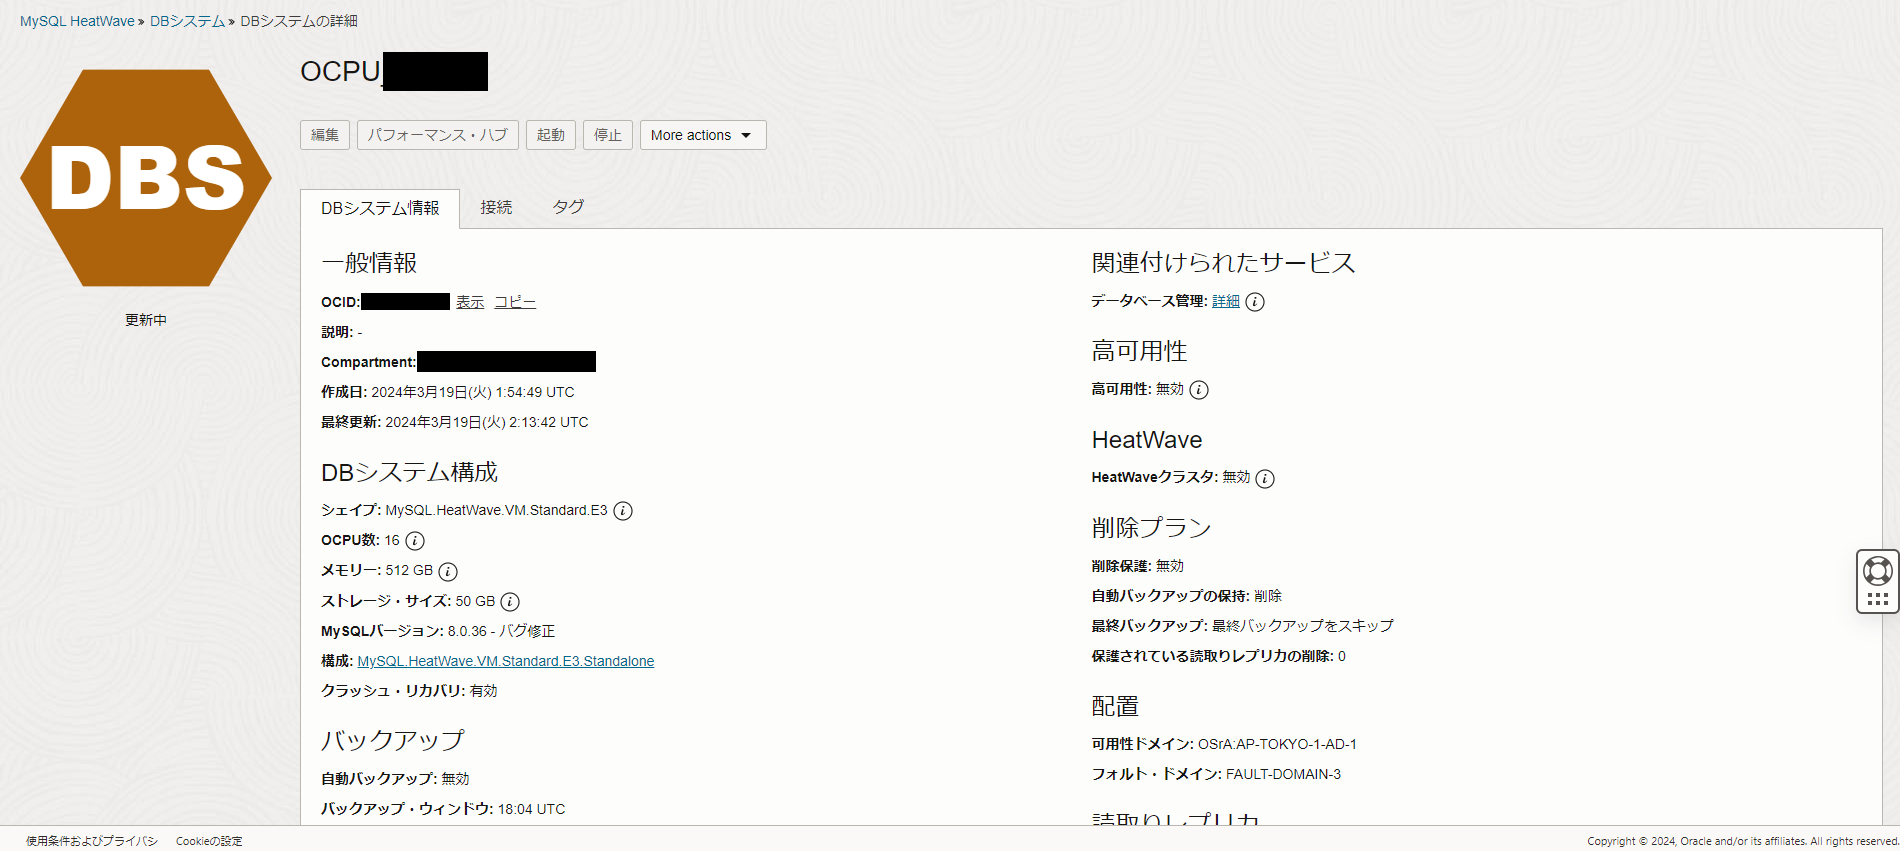
Task: Click info icon beside HeatWaveクラスタ: 無効
Action: click(x=1265, y=478)
